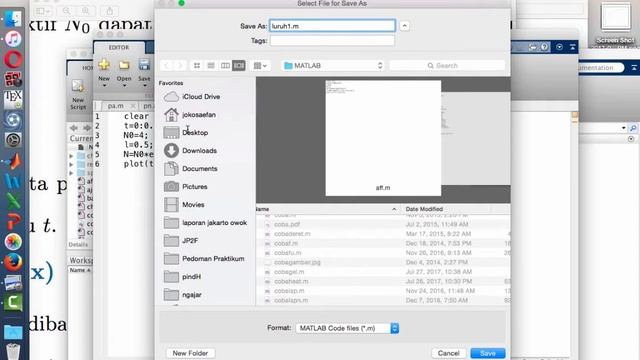
Task: Click the Tags input field
Action: [x=332, y=40]
